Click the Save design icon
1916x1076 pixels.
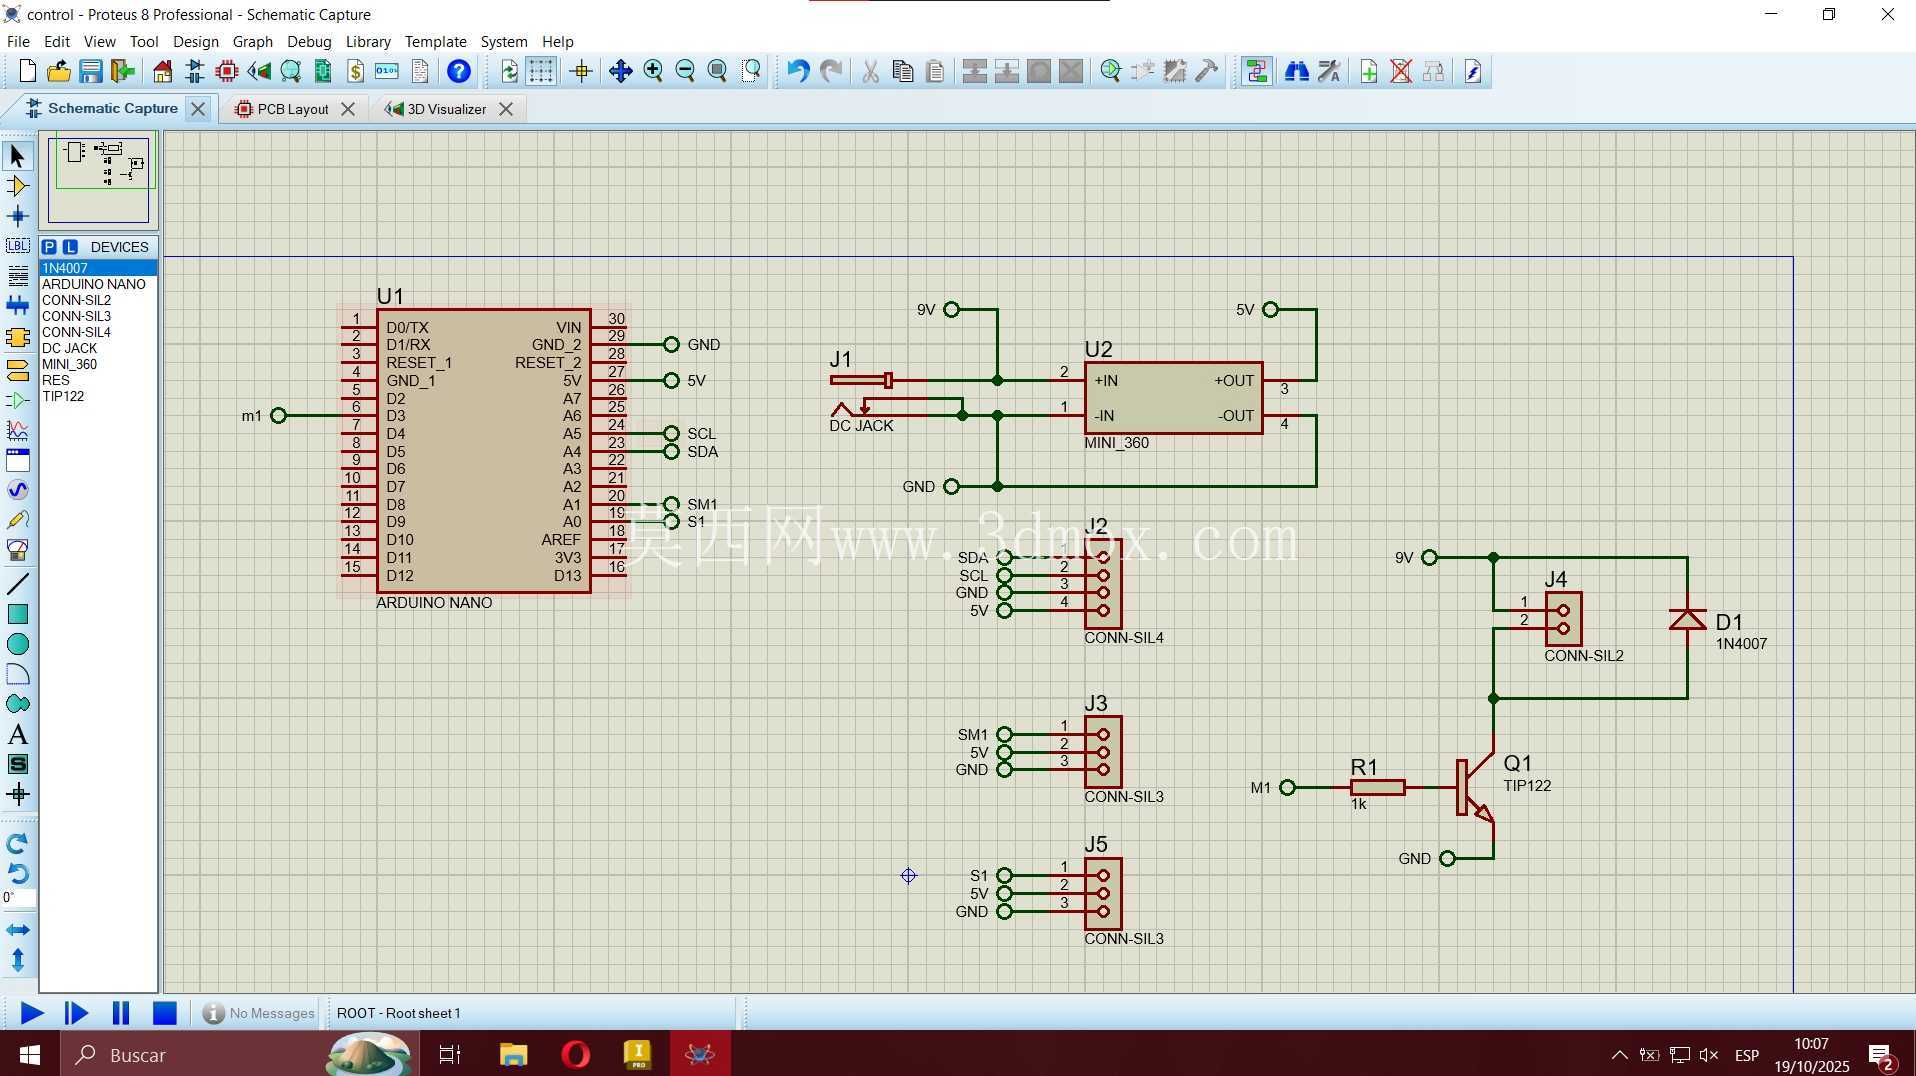91,71
